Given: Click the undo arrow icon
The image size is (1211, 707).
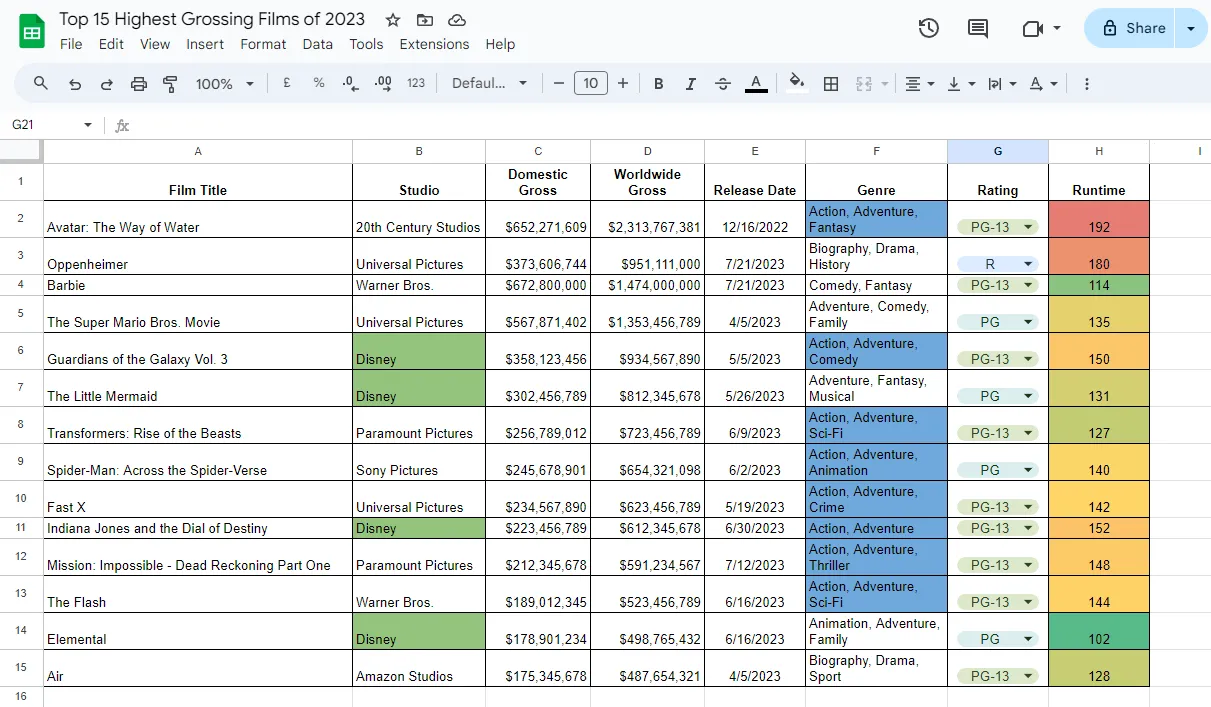Looking at the screenshot, I should [75, 84].
